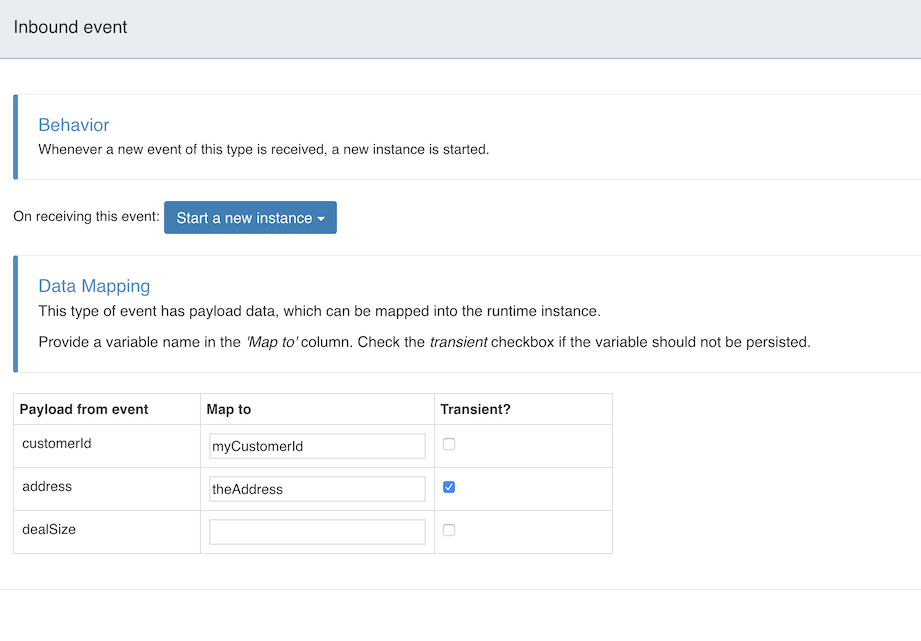Select the 'Behavior' section heading

coord(74,125)
